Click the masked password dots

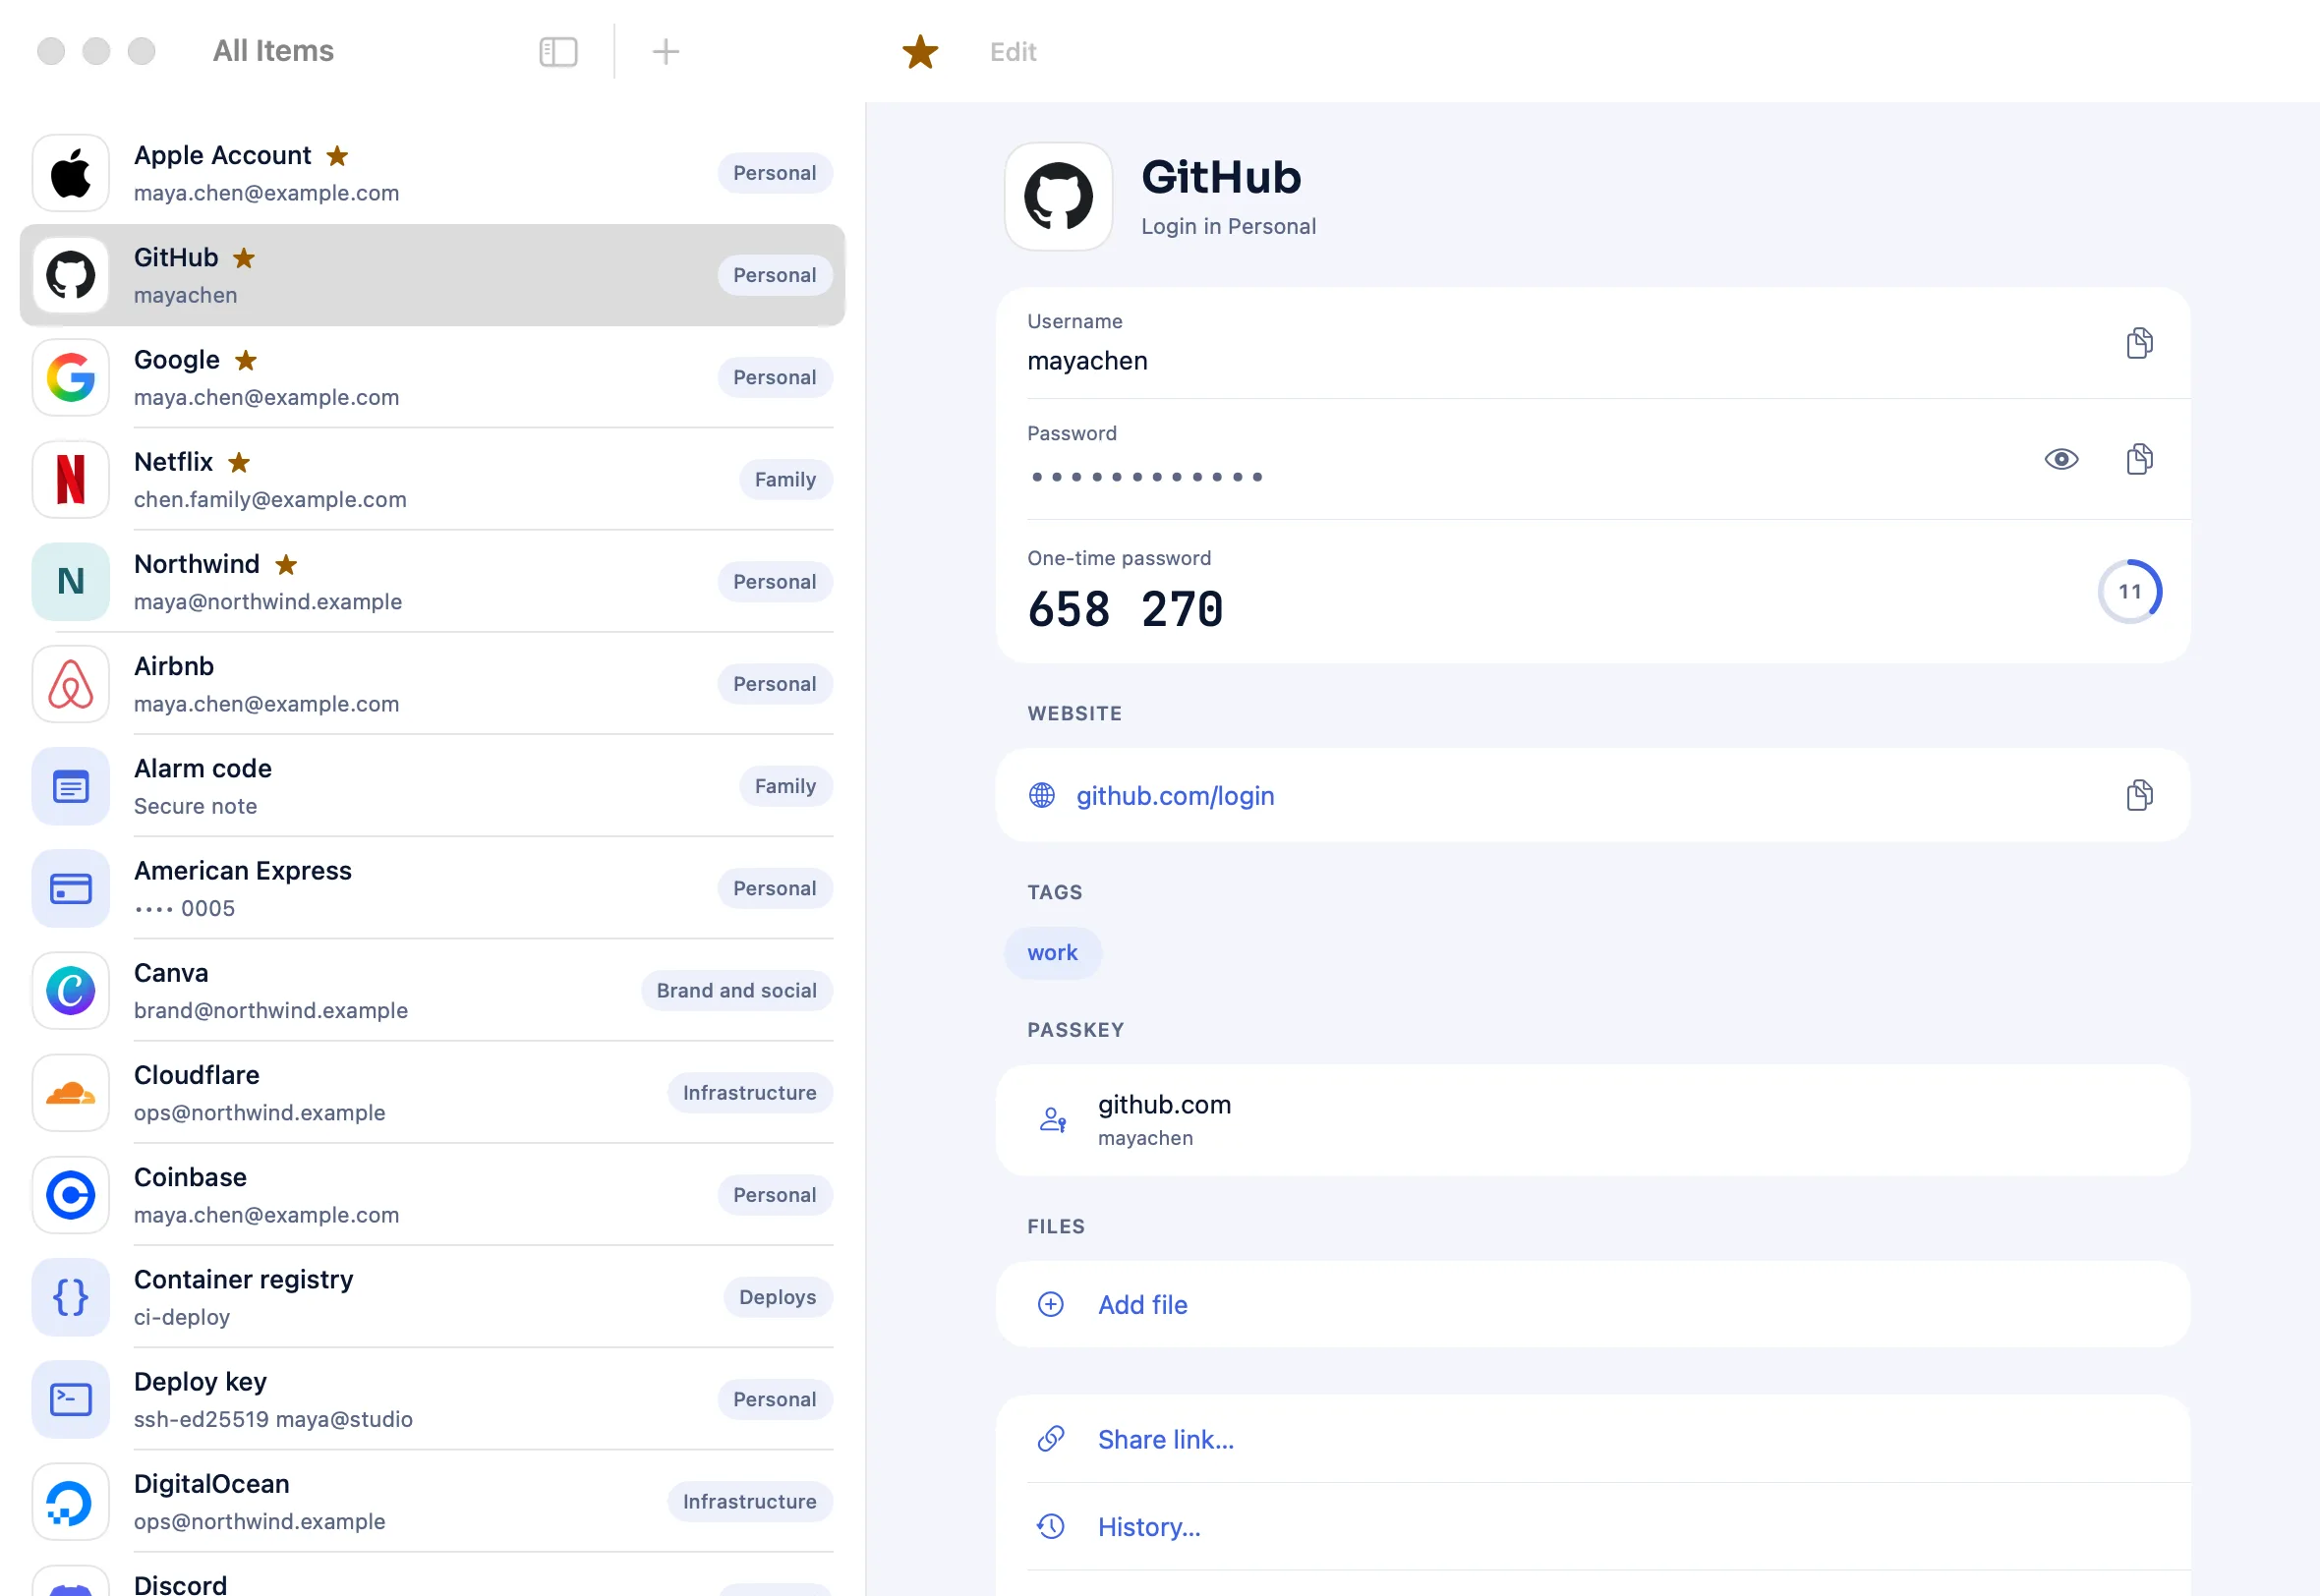(1146, 477)
